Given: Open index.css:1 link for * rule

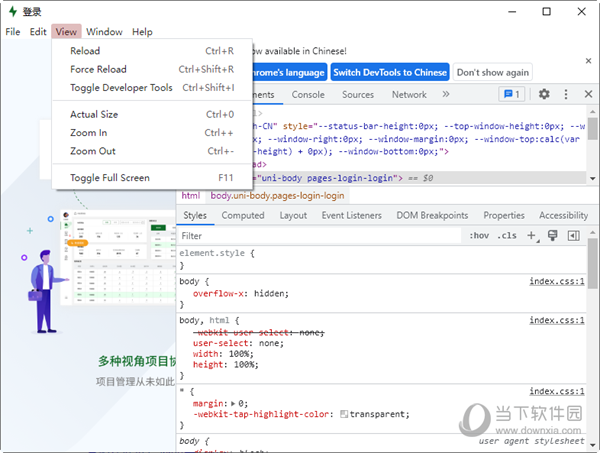Looking at the screenshot, I should pyautogui.click(x=557, y=391).
